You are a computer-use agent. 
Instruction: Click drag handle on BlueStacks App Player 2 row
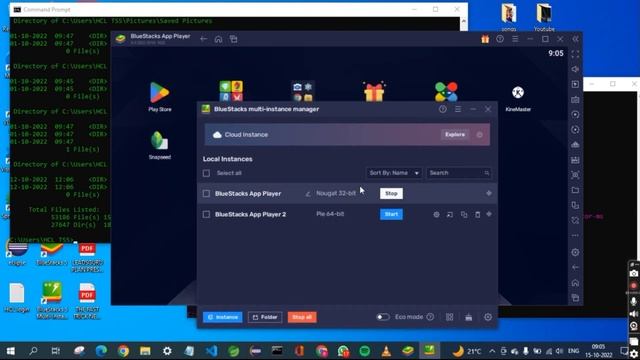tap(489, 214)
